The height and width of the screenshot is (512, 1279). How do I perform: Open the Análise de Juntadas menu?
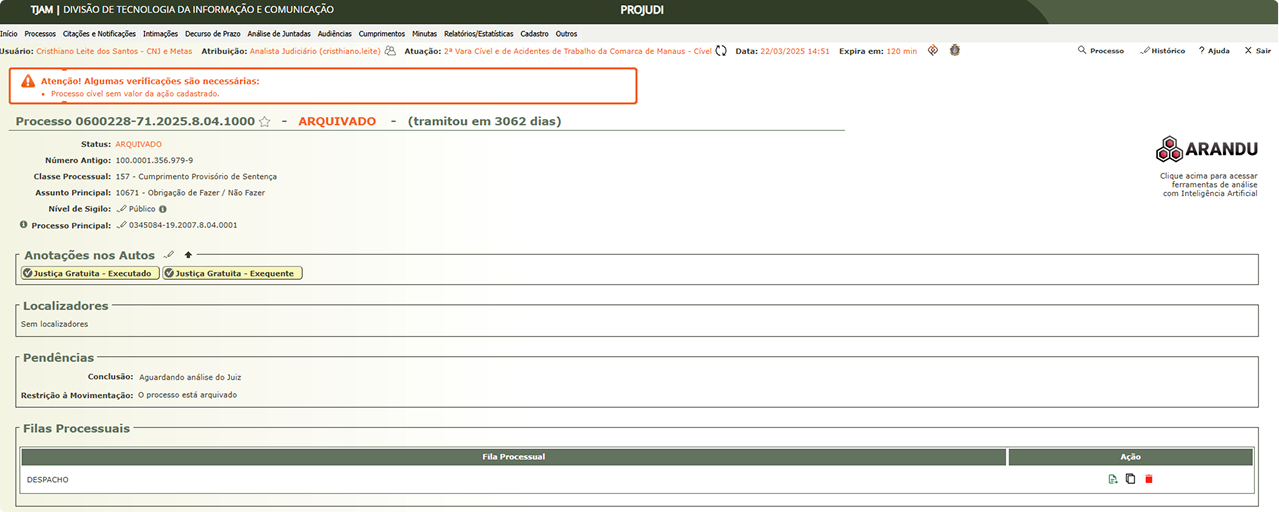(279, 34)
